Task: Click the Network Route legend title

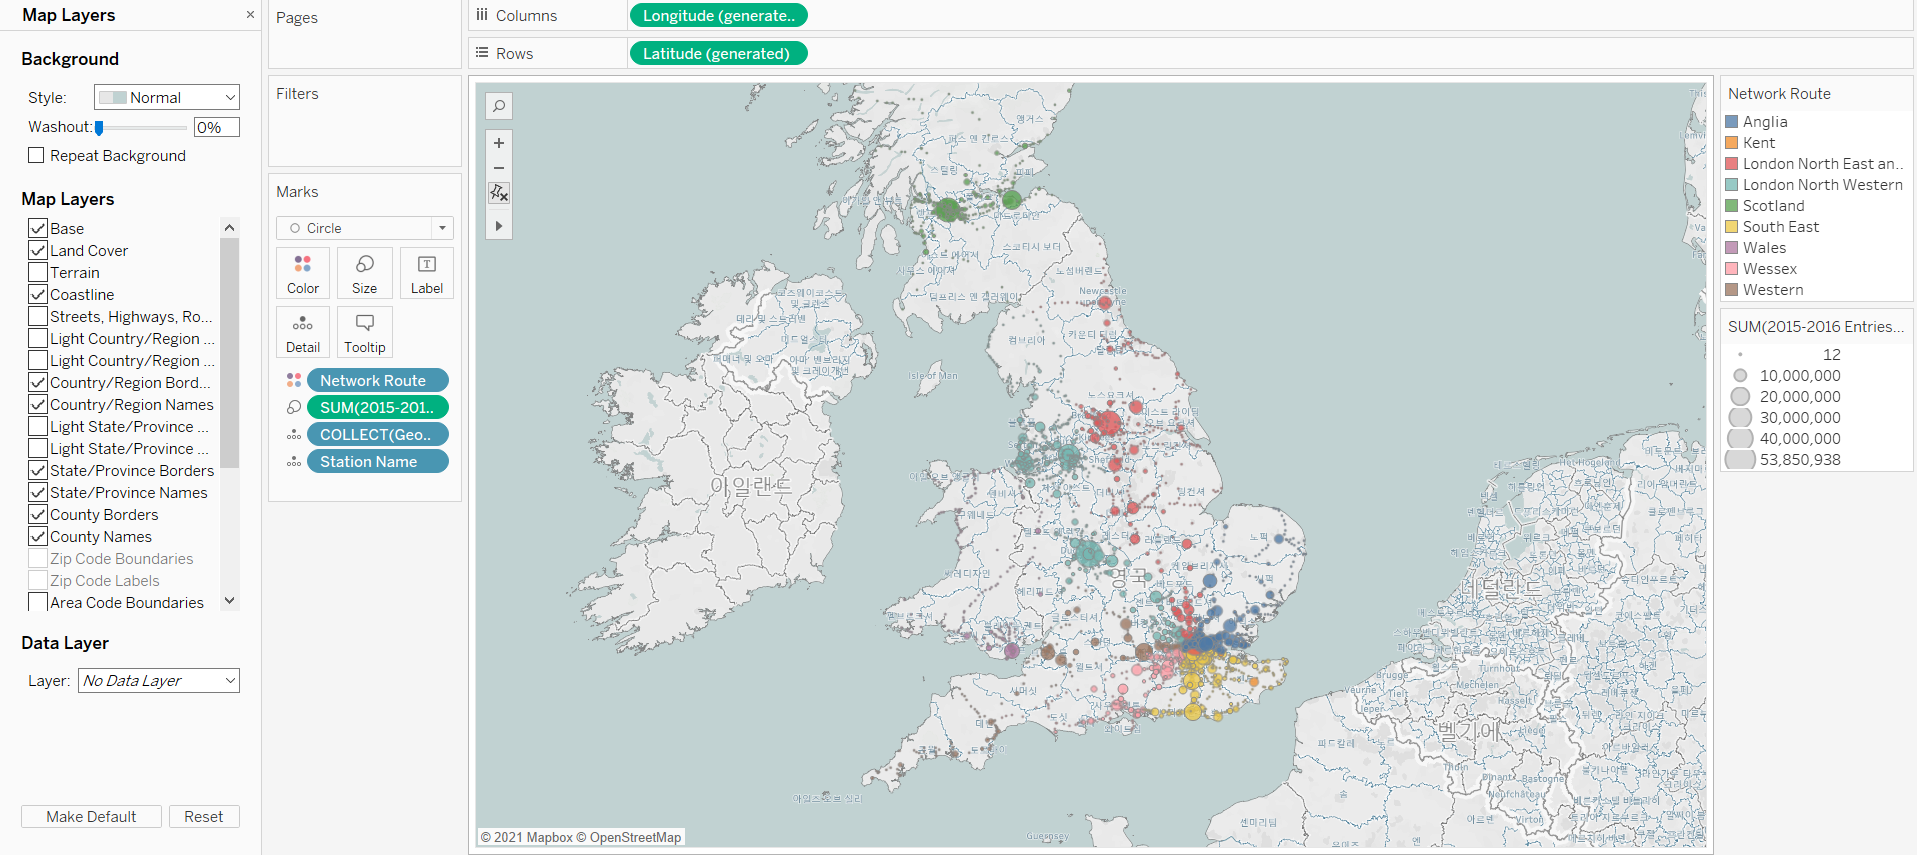Action: coord(1779,93)
